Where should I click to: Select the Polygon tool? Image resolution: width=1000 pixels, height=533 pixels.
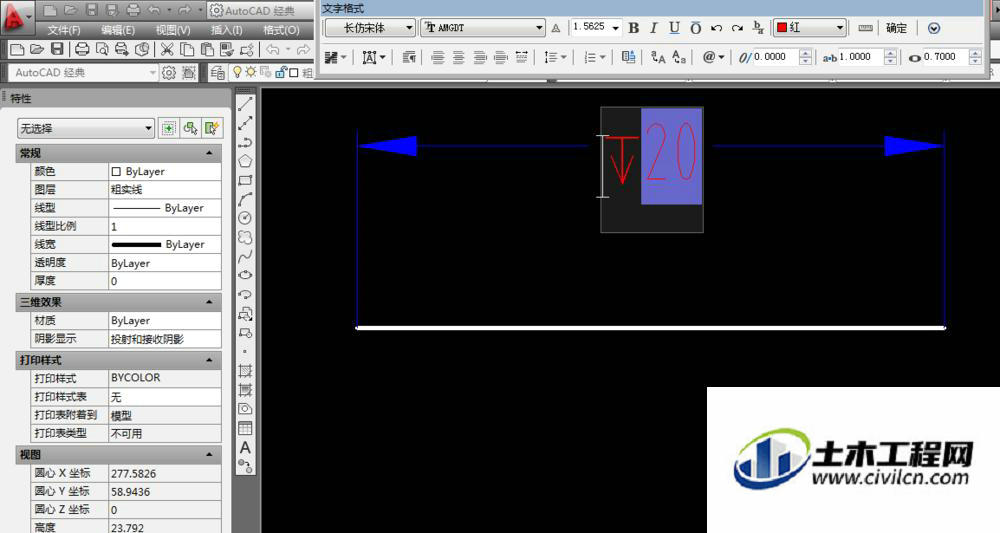[x=245, y=161]
